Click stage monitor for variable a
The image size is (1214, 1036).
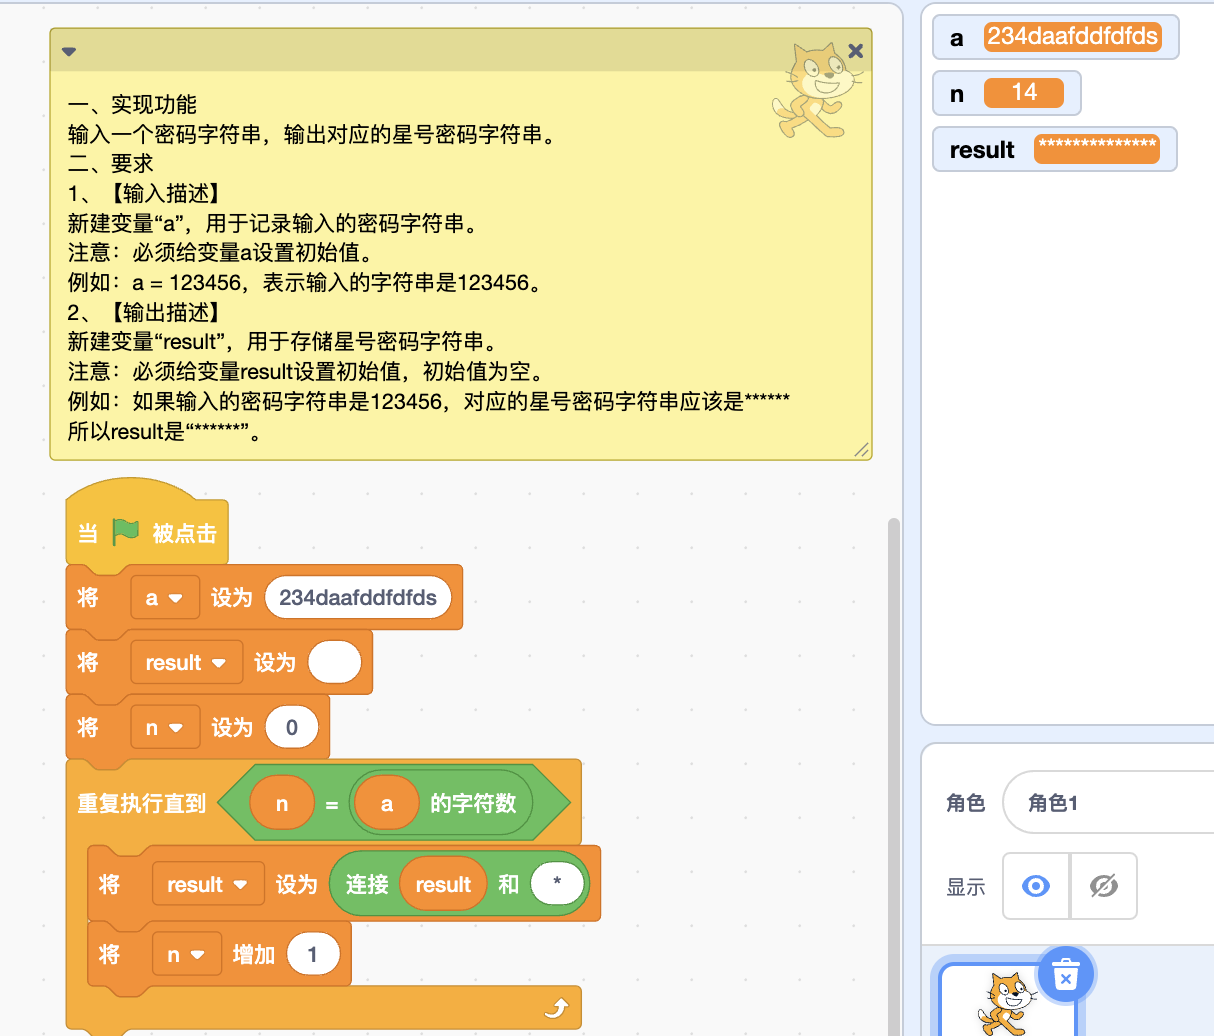pyautogui.click(x=1055, y=37)
